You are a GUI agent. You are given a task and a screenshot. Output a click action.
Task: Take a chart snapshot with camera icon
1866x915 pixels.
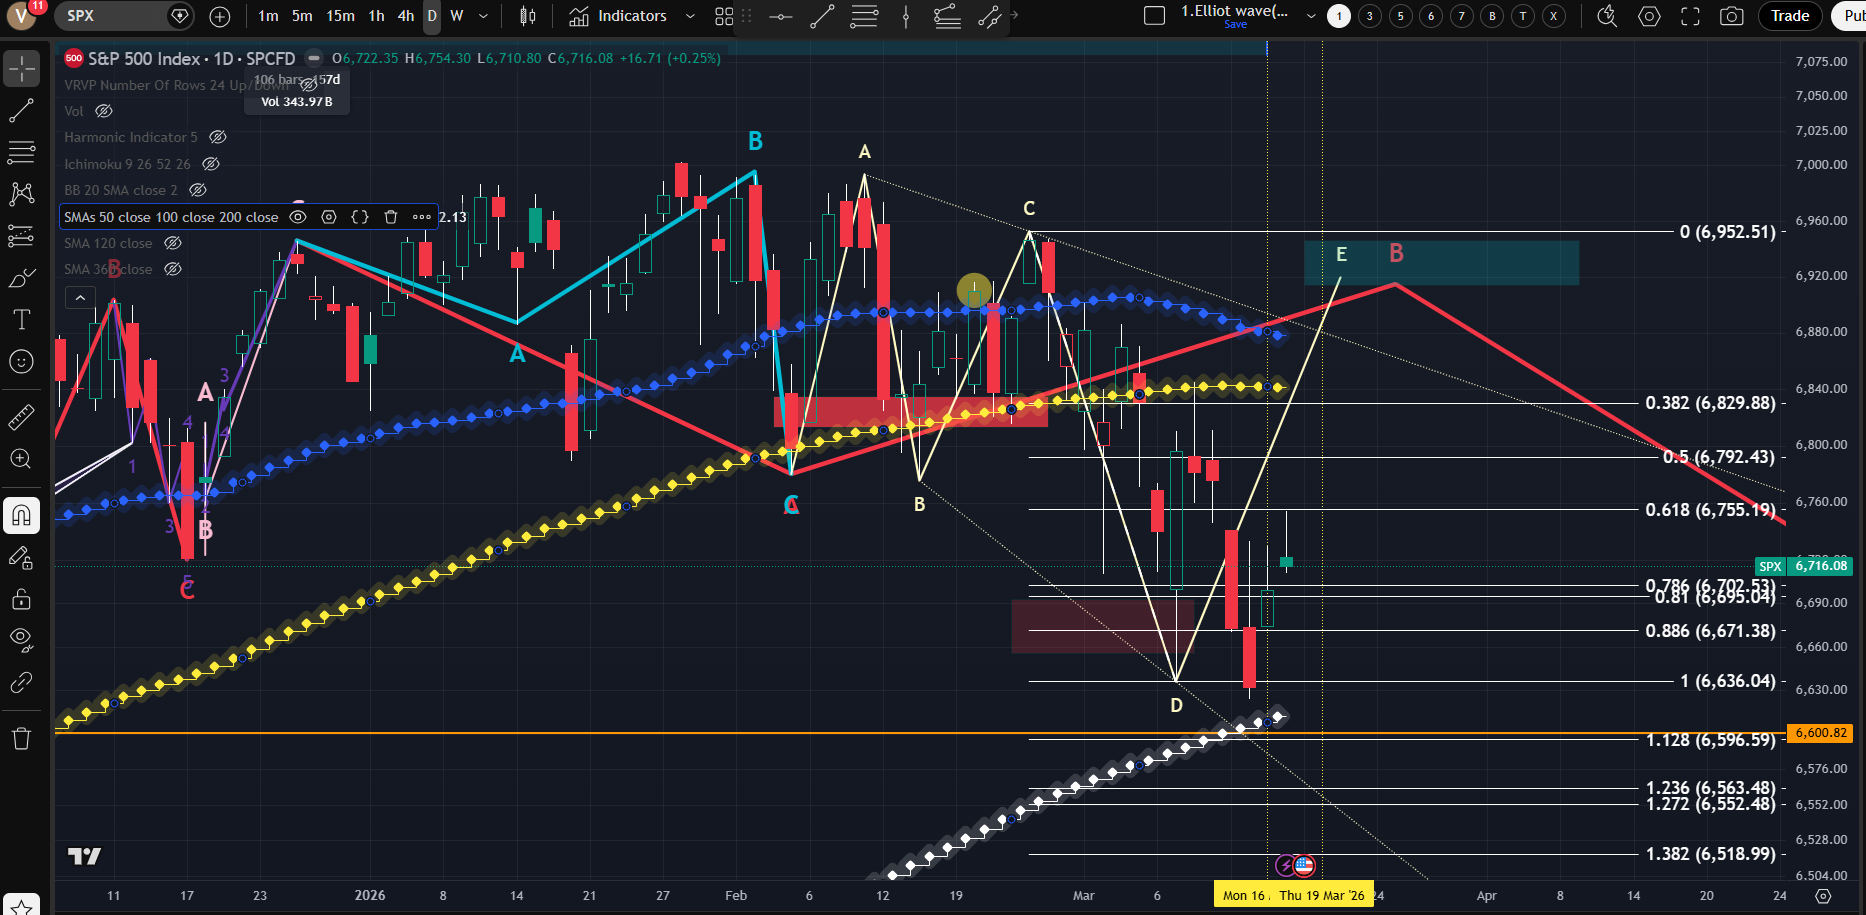click(x=1731, y=16)
